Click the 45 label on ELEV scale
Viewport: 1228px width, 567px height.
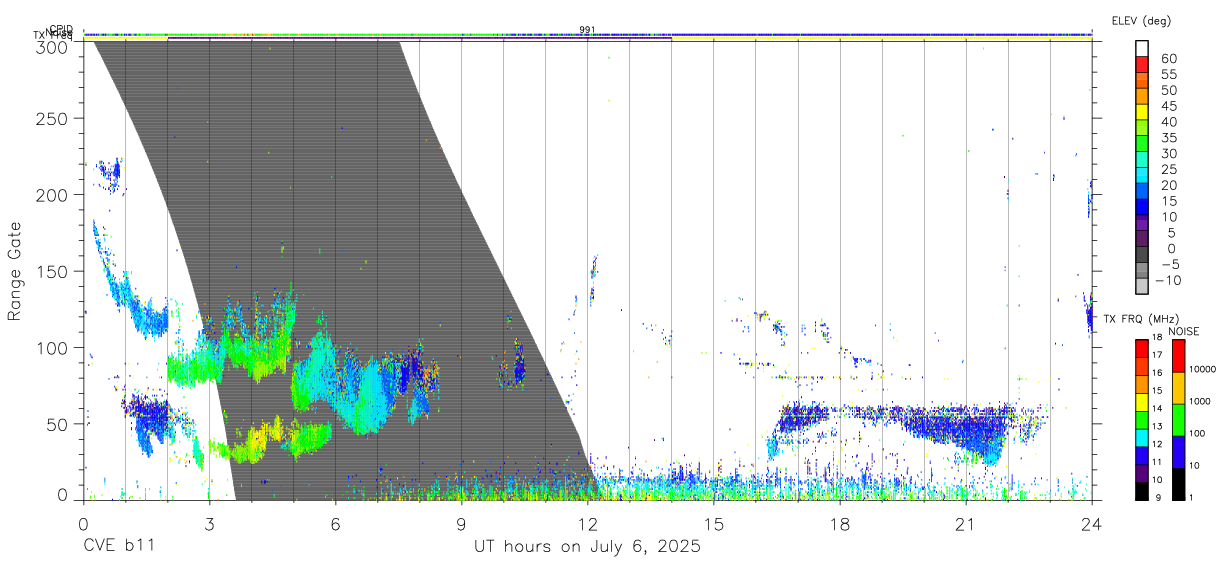1168,106
